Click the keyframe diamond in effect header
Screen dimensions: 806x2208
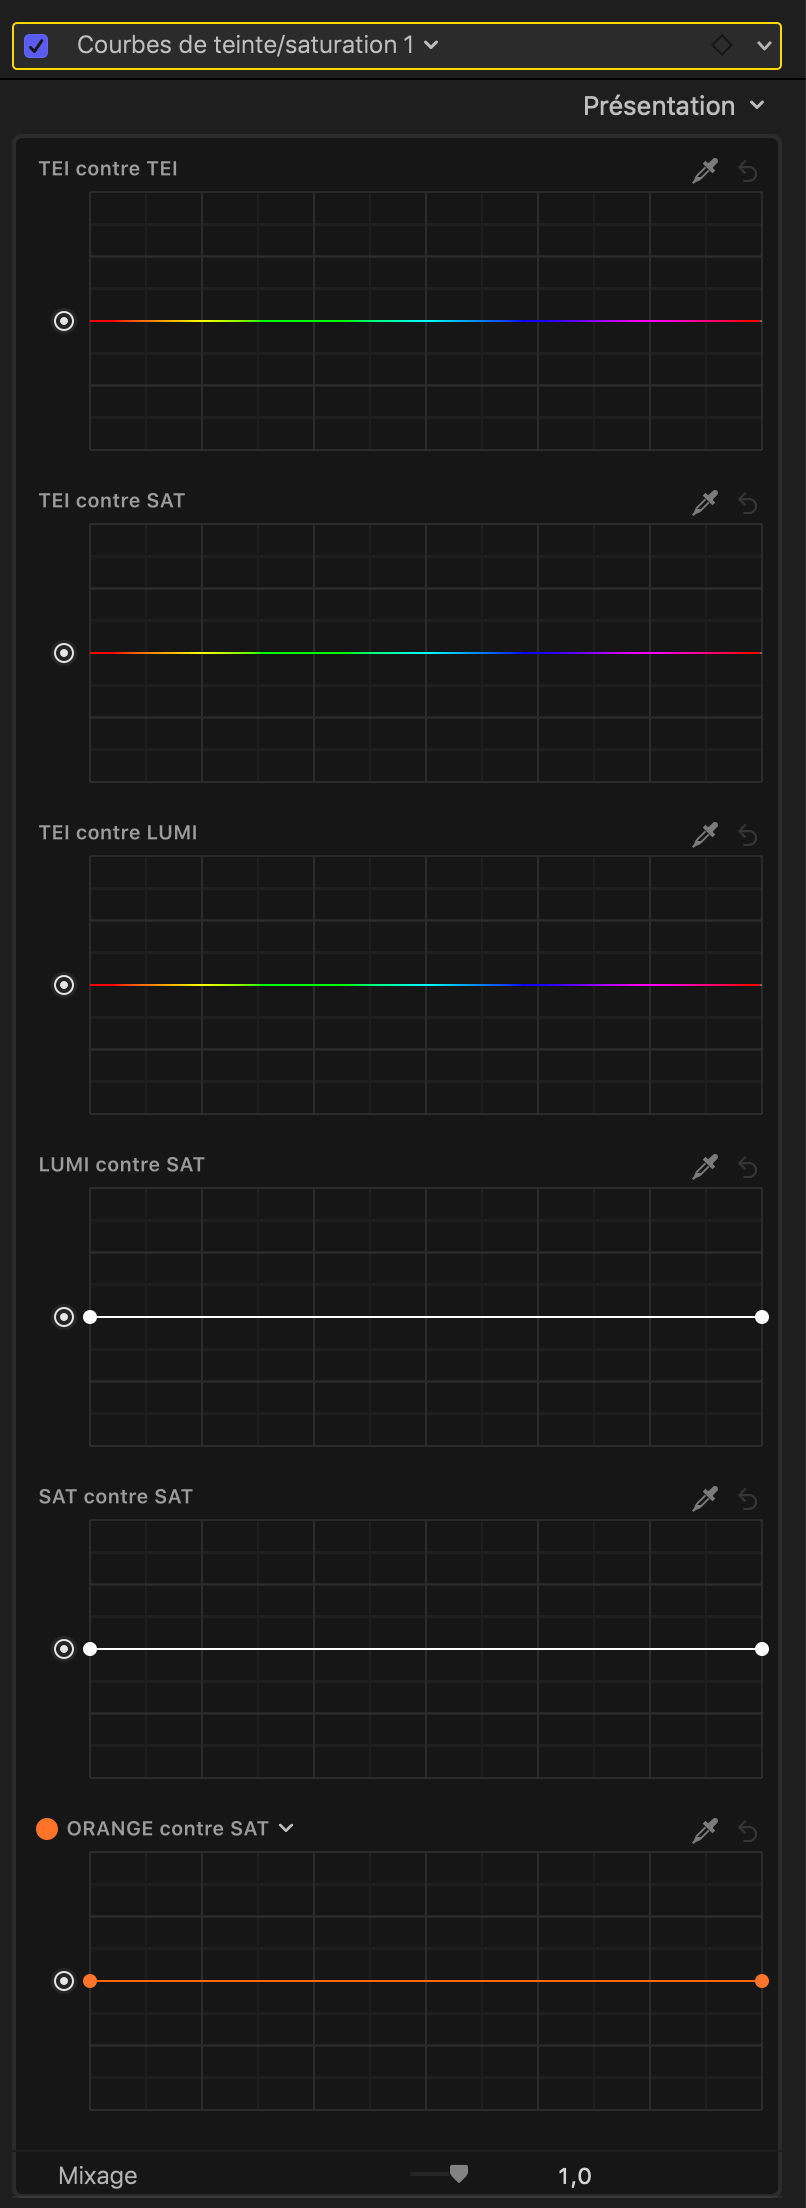click(721, 45)
